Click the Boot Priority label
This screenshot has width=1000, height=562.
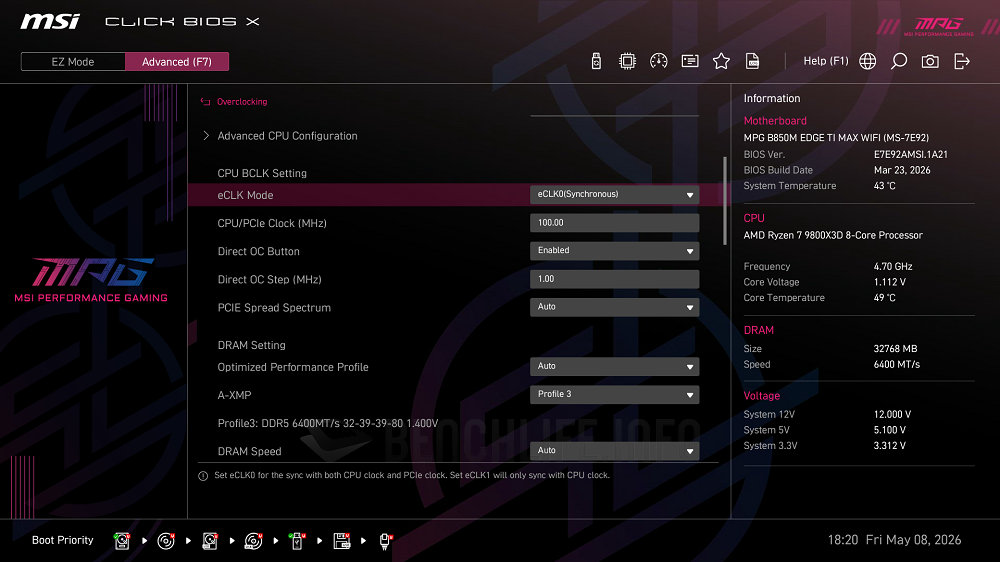62,540
